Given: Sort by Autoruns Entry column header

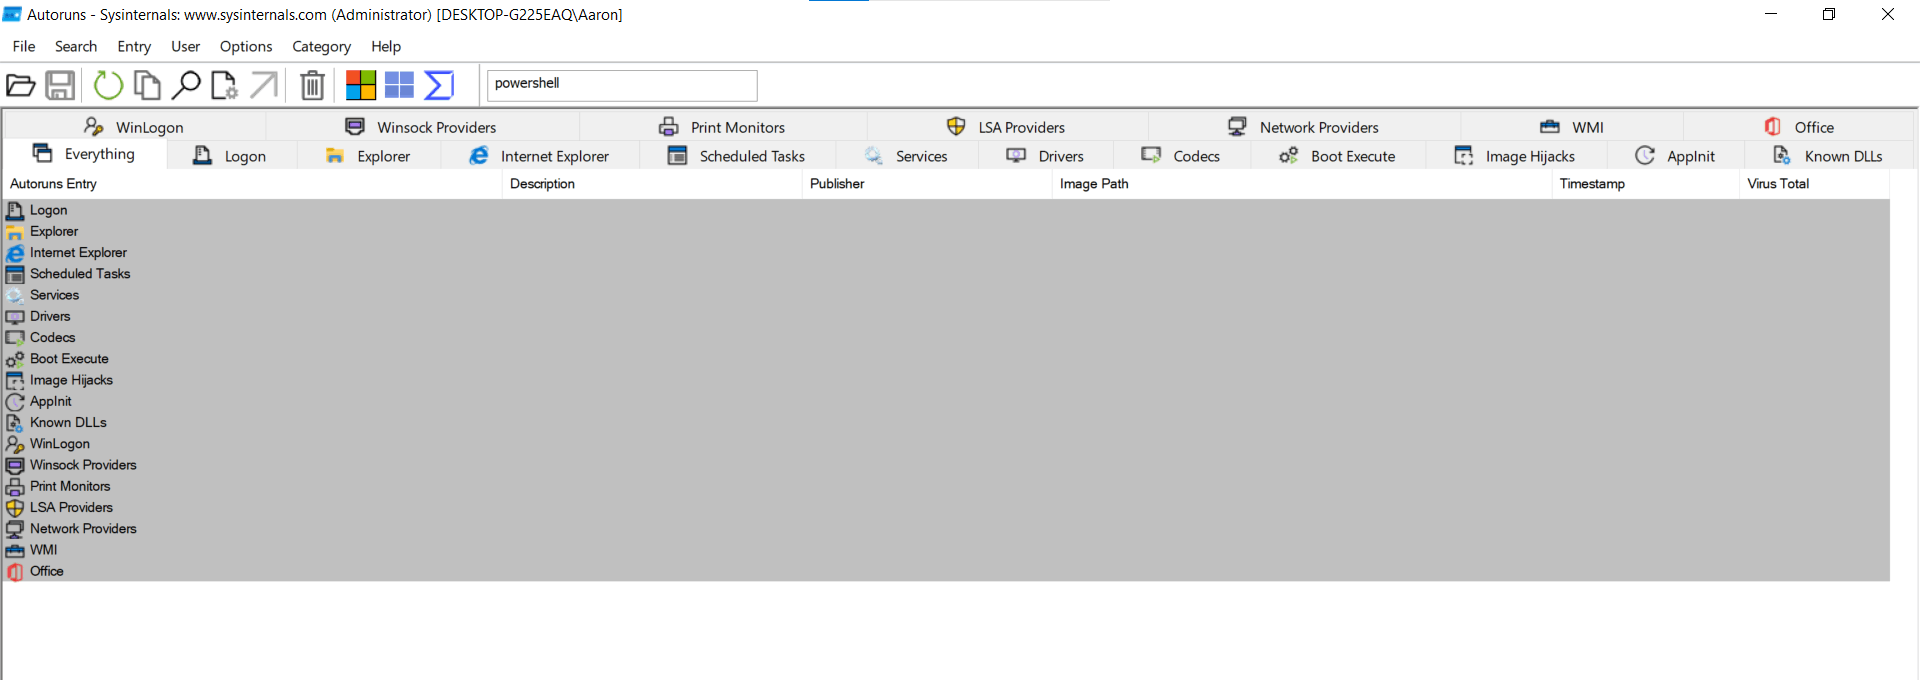Looking at the screenshot, I should pyautogui.click(x=252, y=184).
